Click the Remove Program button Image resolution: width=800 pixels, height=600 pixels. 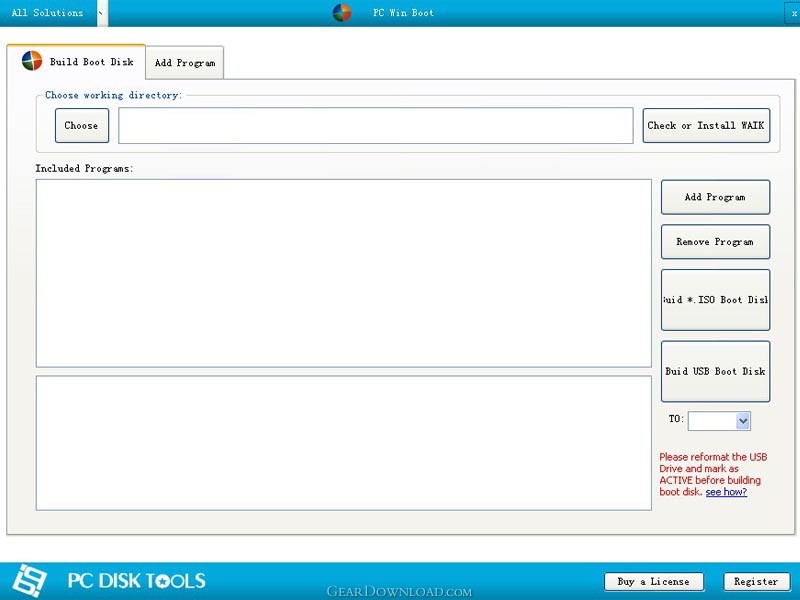pyautogui.click(x=715, y=242)
